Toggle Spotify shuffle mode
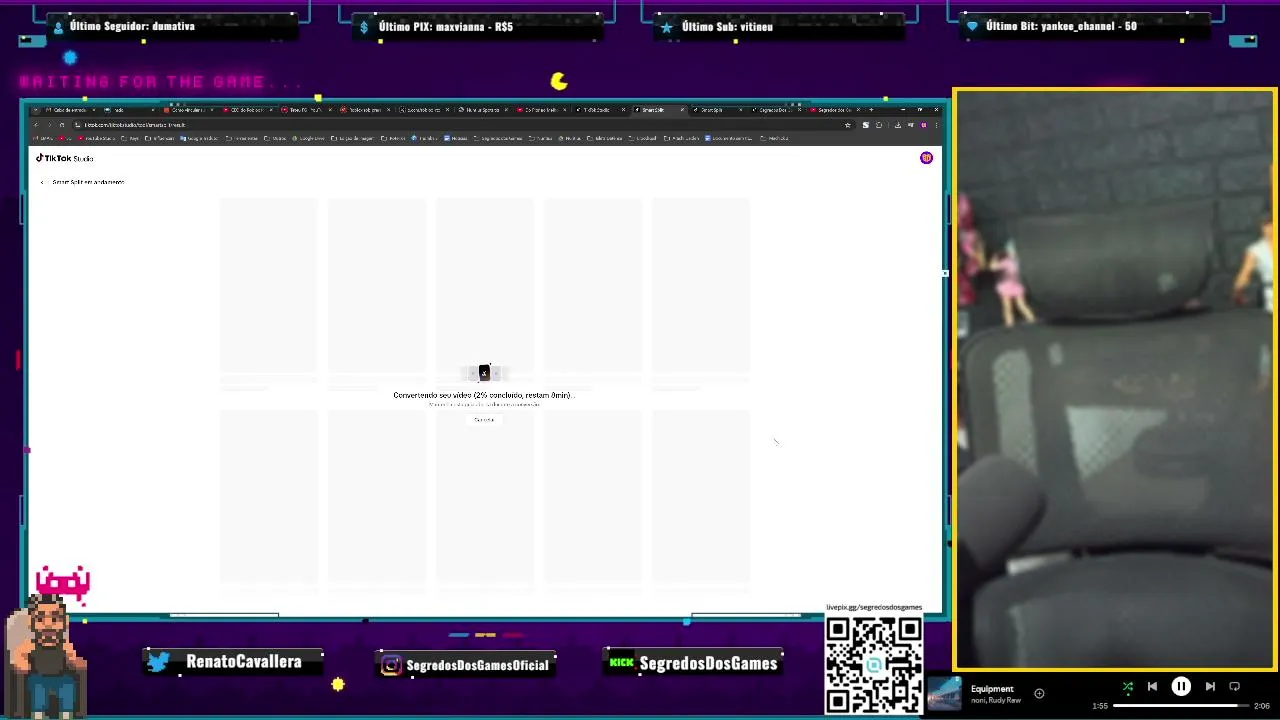This screenshot has height=720, width=1280. coord(1127,687)
